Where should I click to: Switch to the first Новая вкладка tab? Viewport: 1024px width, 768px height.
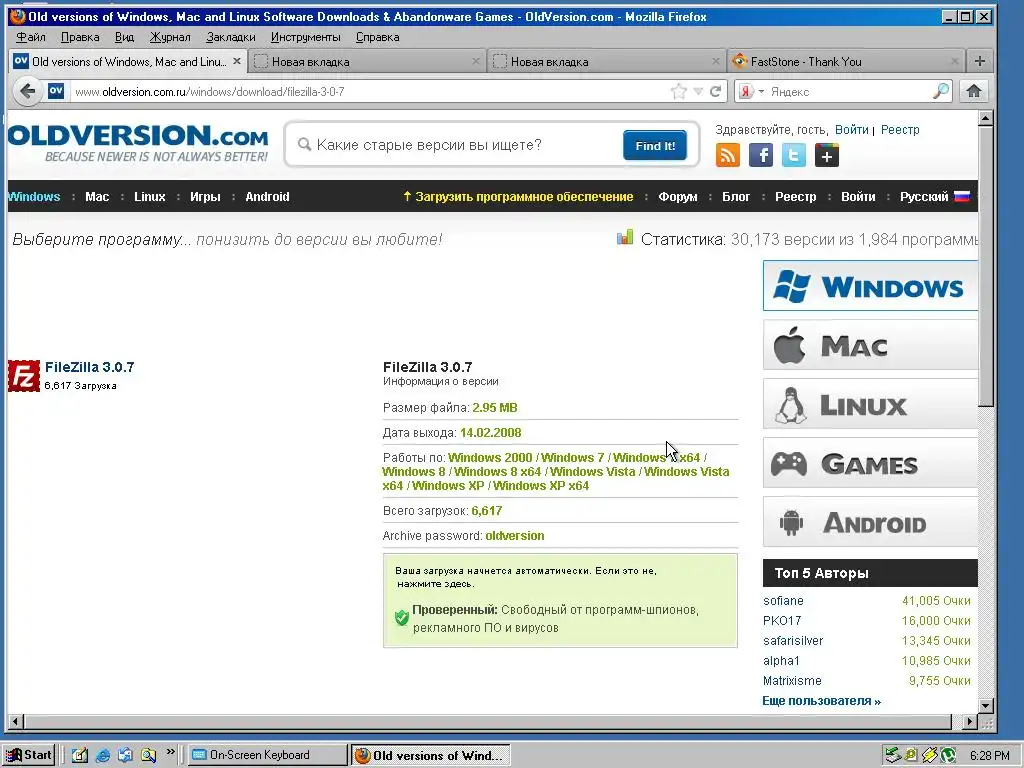click(367, 61)
